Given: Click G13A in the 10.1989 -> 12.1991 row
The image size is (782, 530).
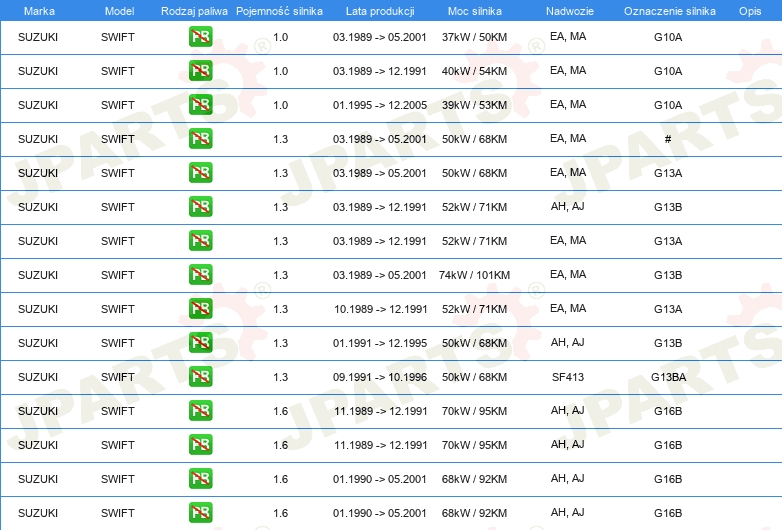Looking at the screenshot, I should click(668, 309).
